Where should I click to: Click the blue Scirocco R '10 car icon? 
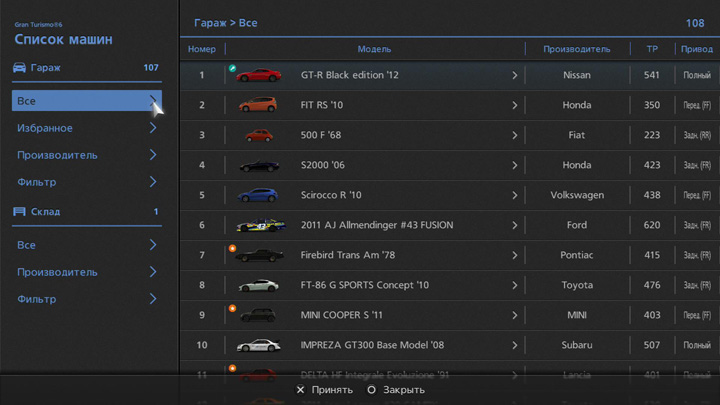coord(258,195)
